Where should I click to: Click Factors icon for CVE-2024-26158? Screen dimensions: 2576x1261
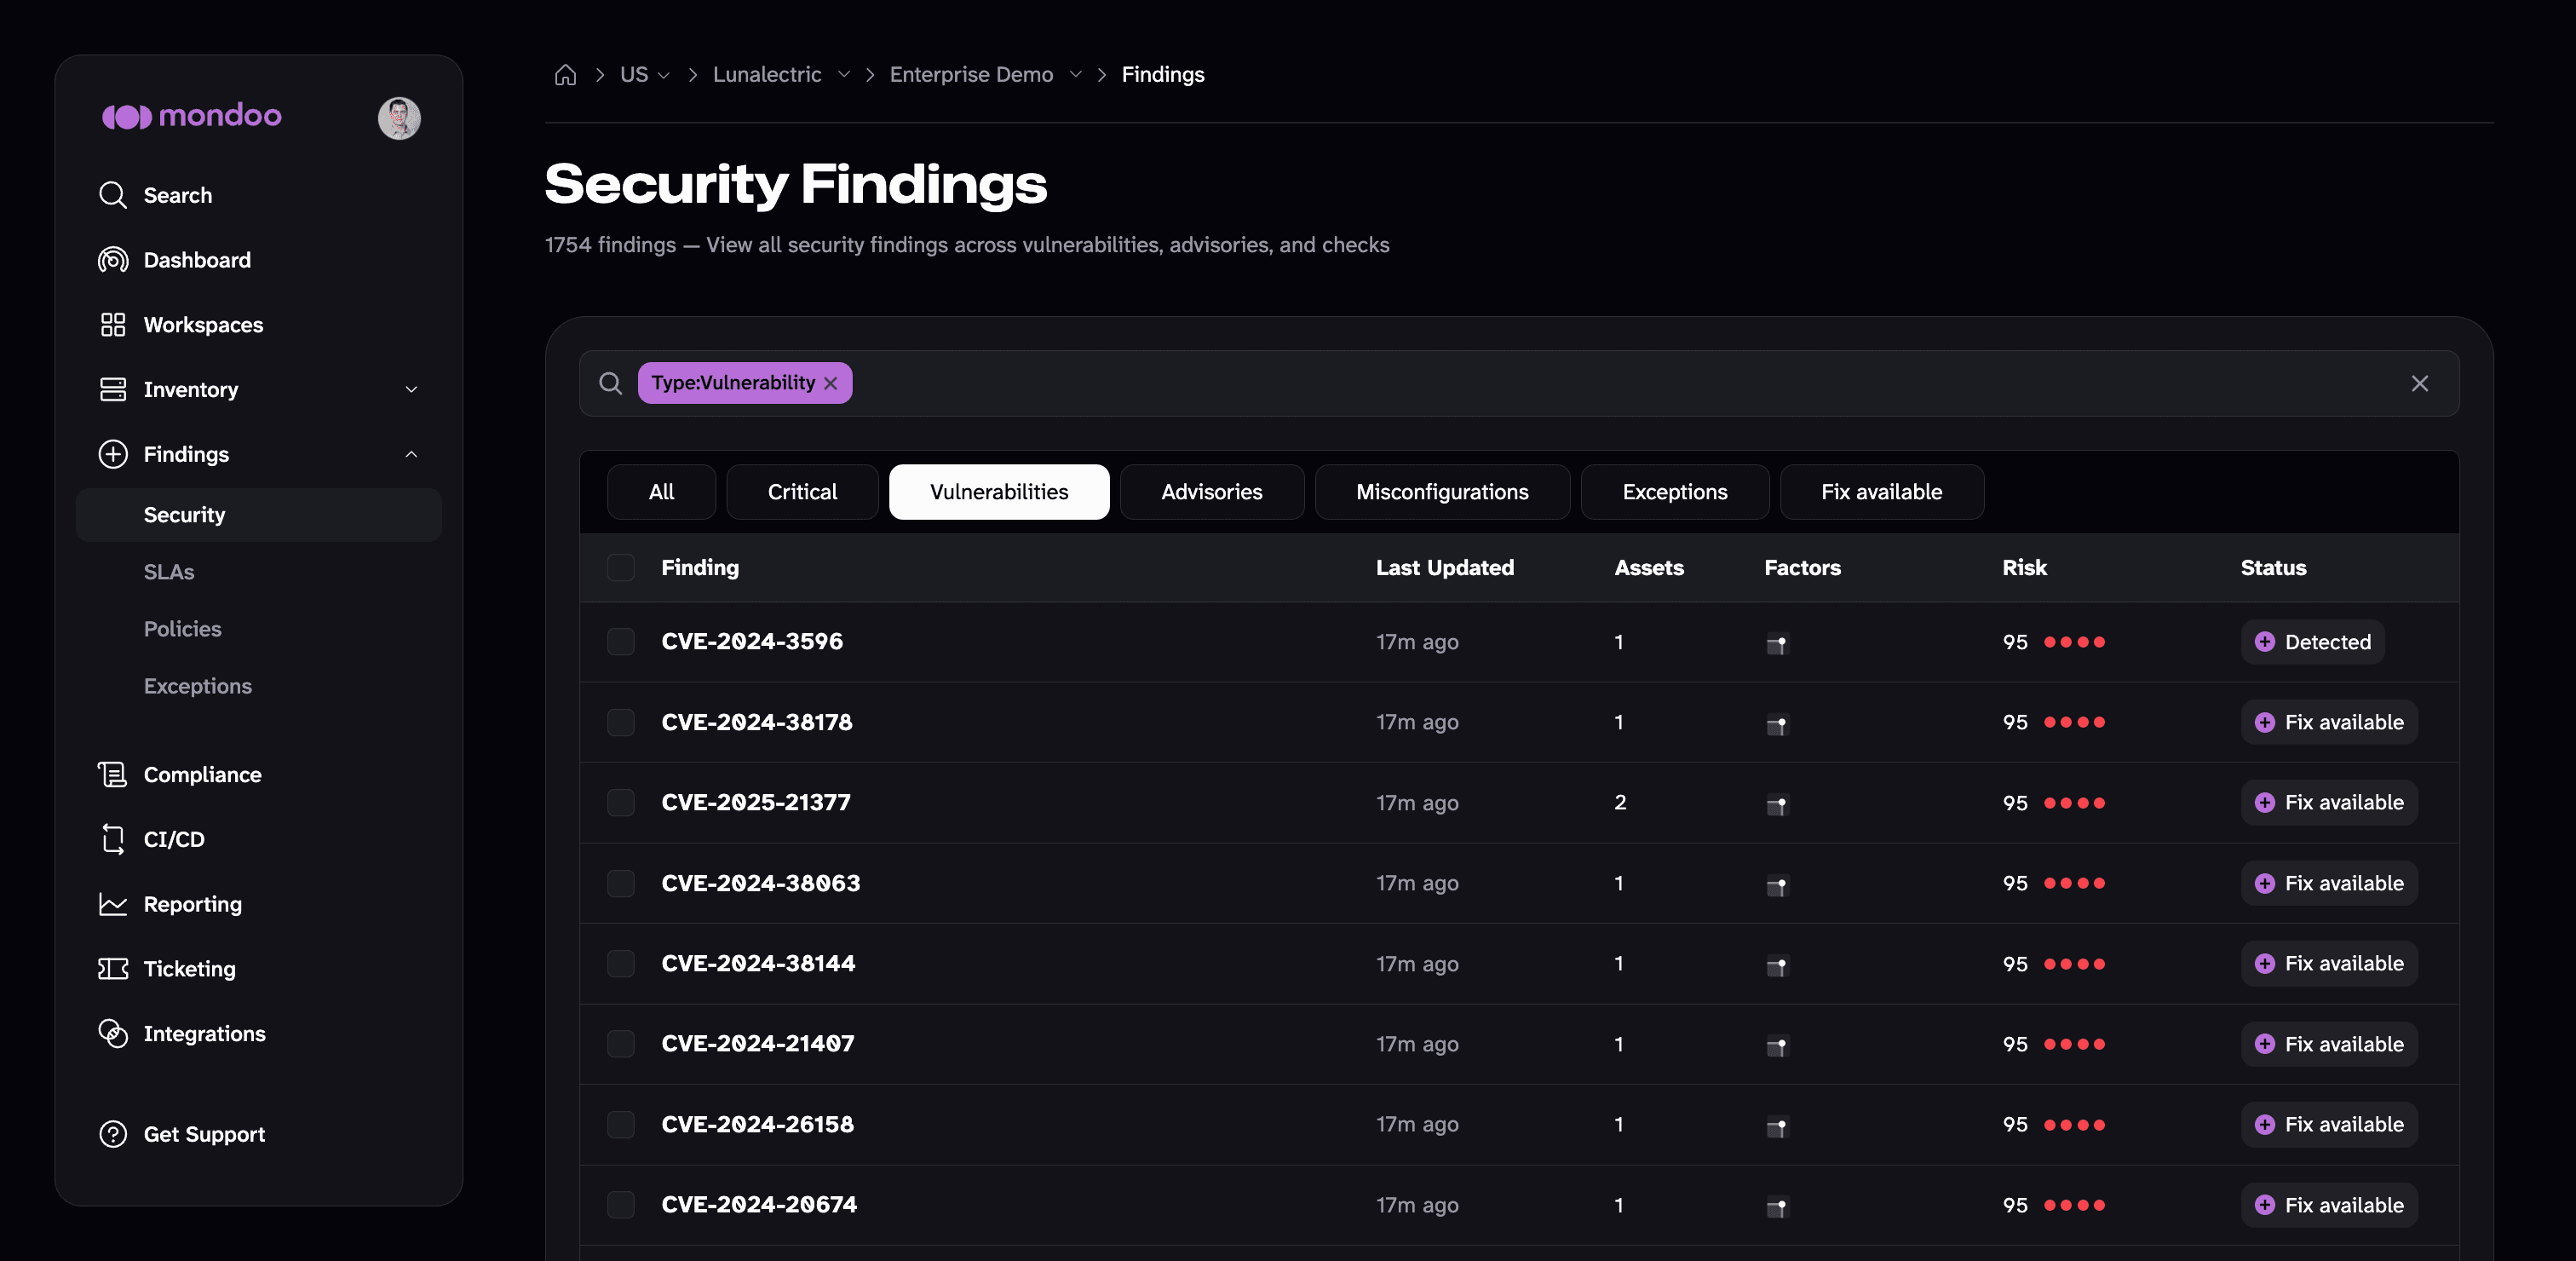click(1777, 1126)
